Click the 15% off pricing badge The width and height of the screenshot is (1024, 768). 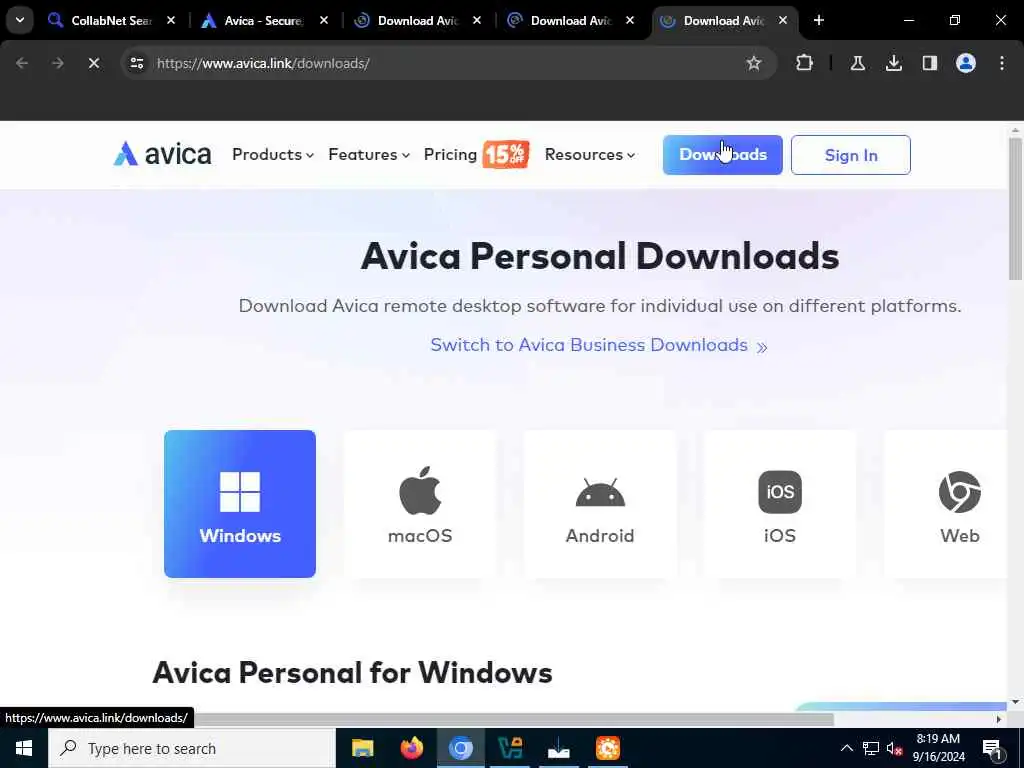505,155
